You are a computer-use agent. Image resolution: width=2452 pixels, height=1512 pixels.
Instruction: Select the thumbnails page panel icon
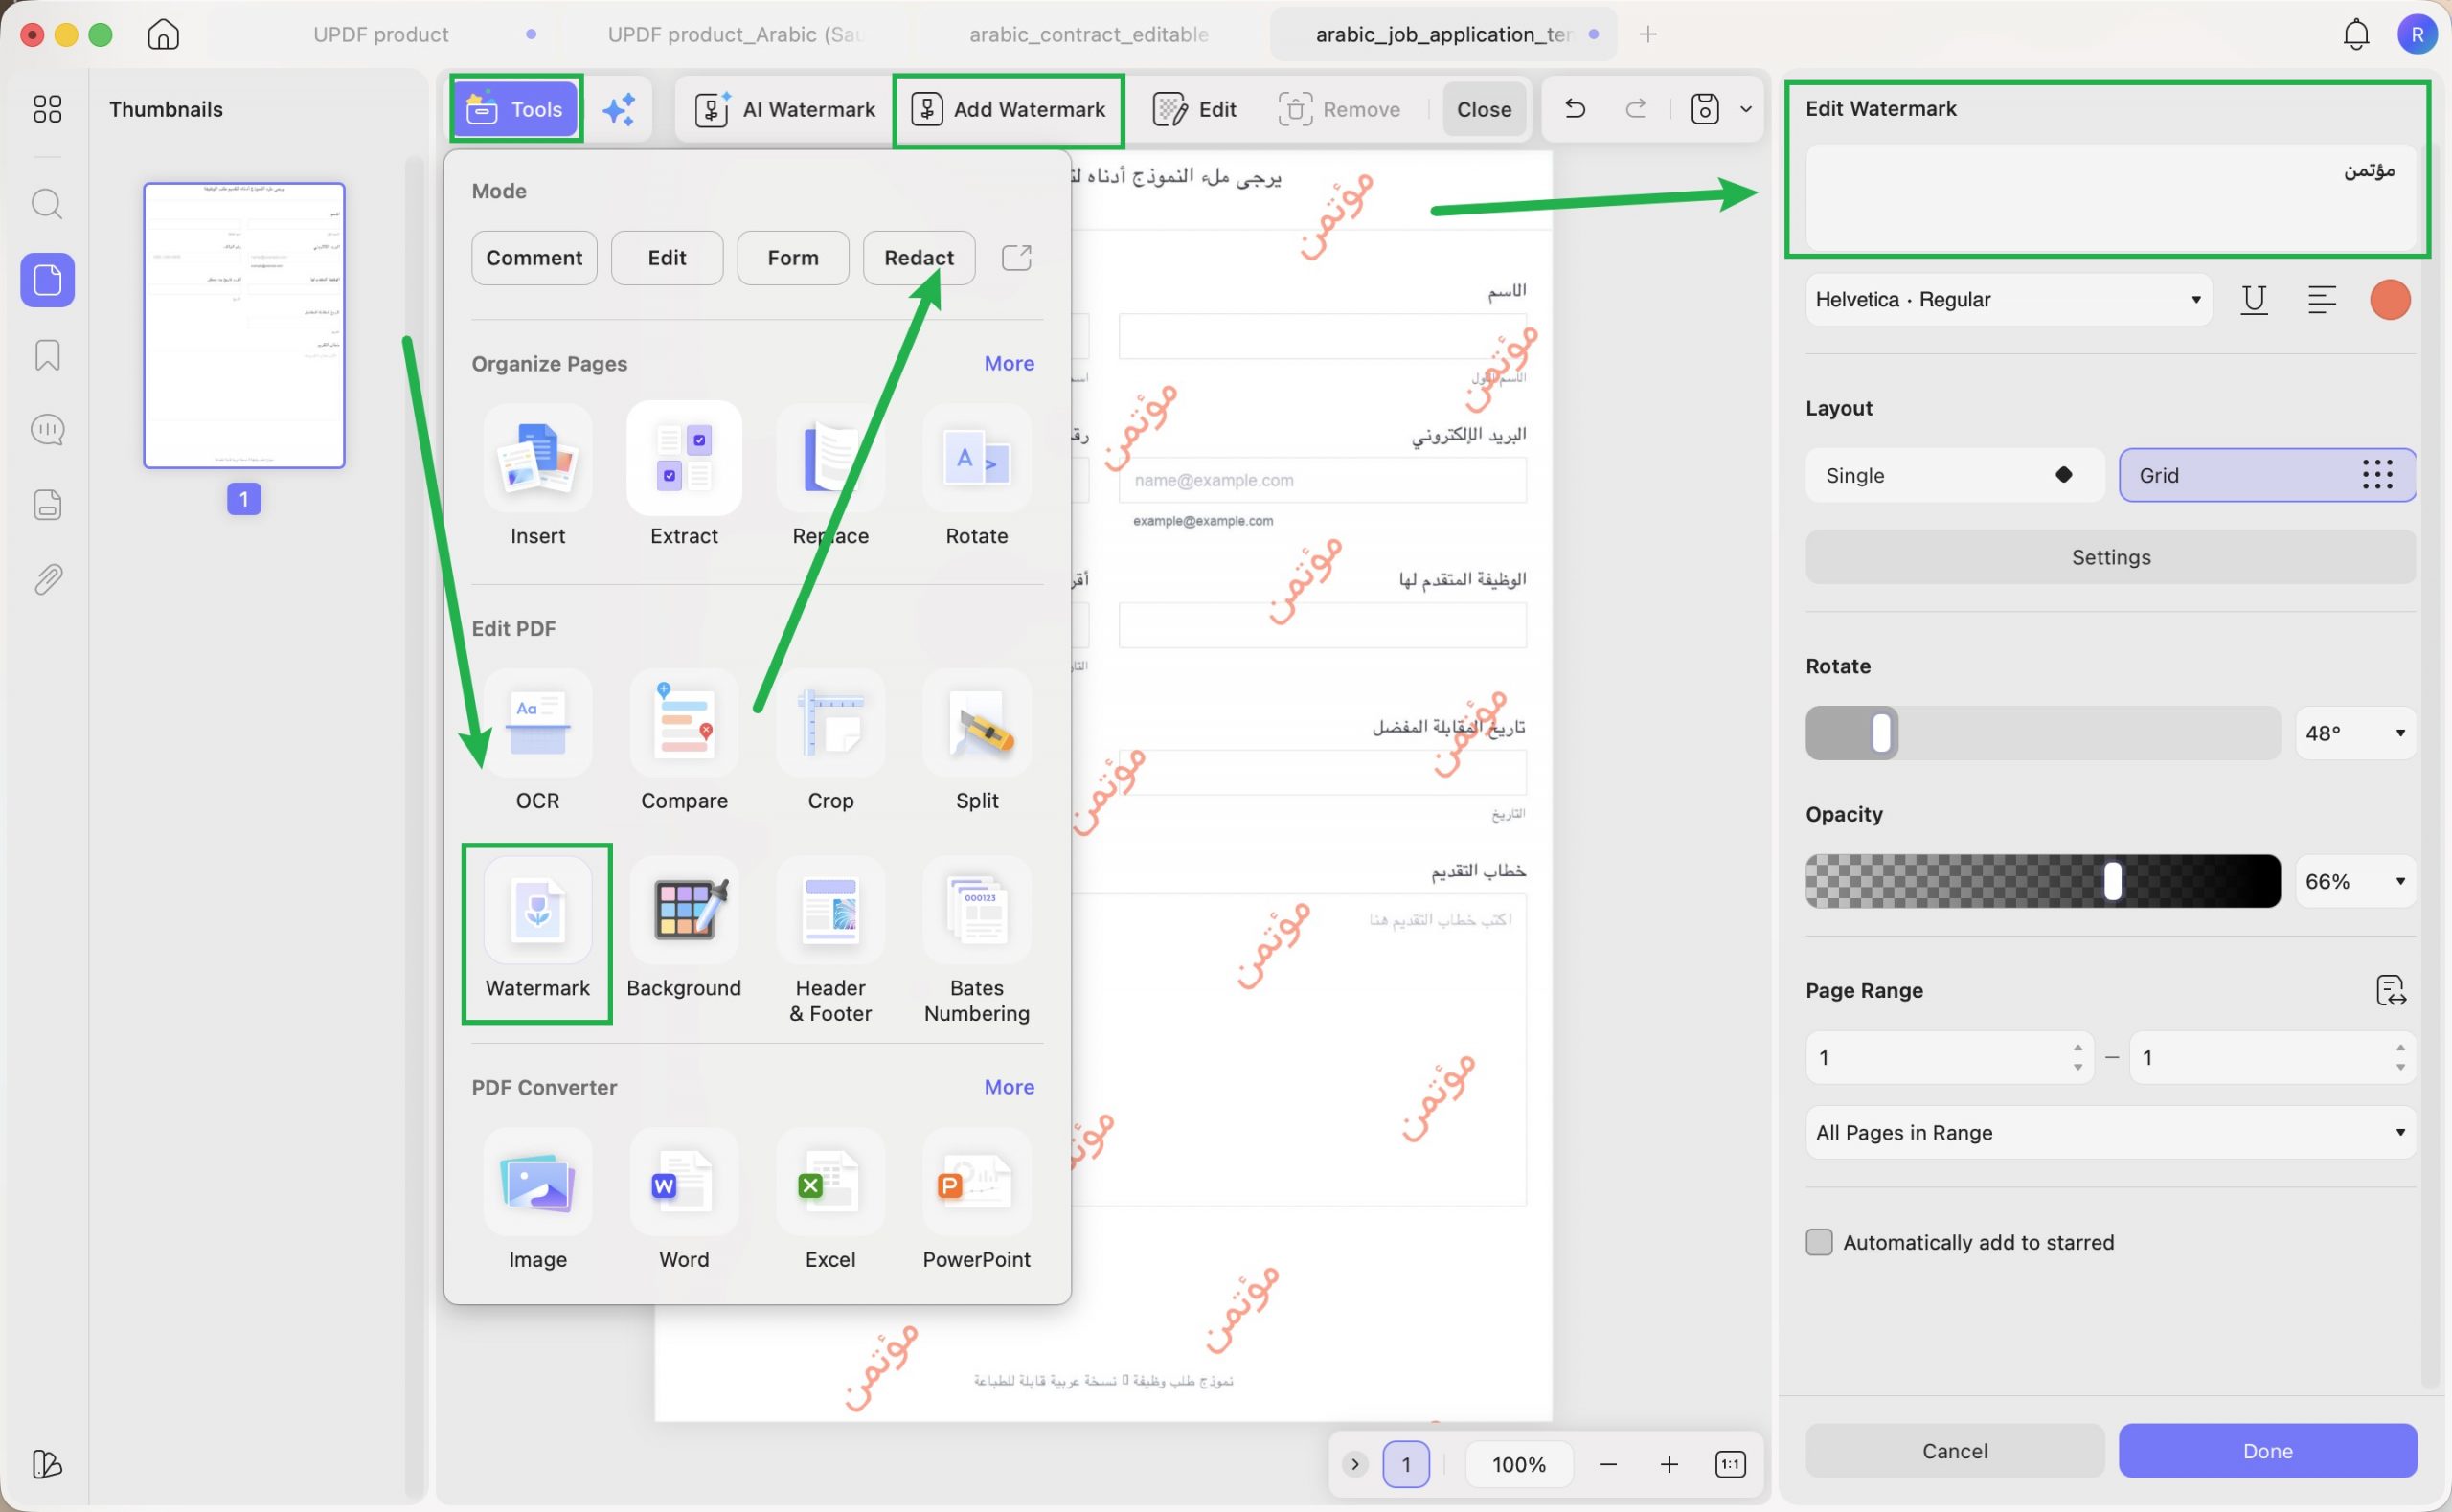pyautogui.click(x=47, y=280)
